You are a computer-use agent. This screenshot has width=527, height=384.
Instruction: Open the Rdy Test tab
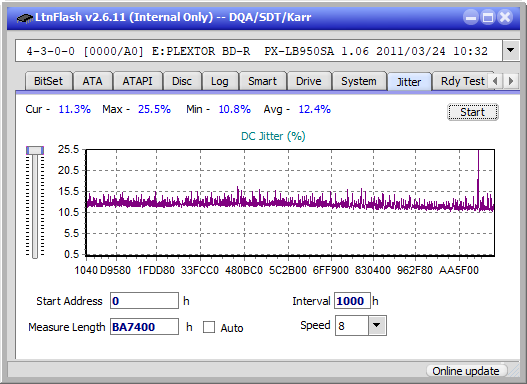click(462, 81)
